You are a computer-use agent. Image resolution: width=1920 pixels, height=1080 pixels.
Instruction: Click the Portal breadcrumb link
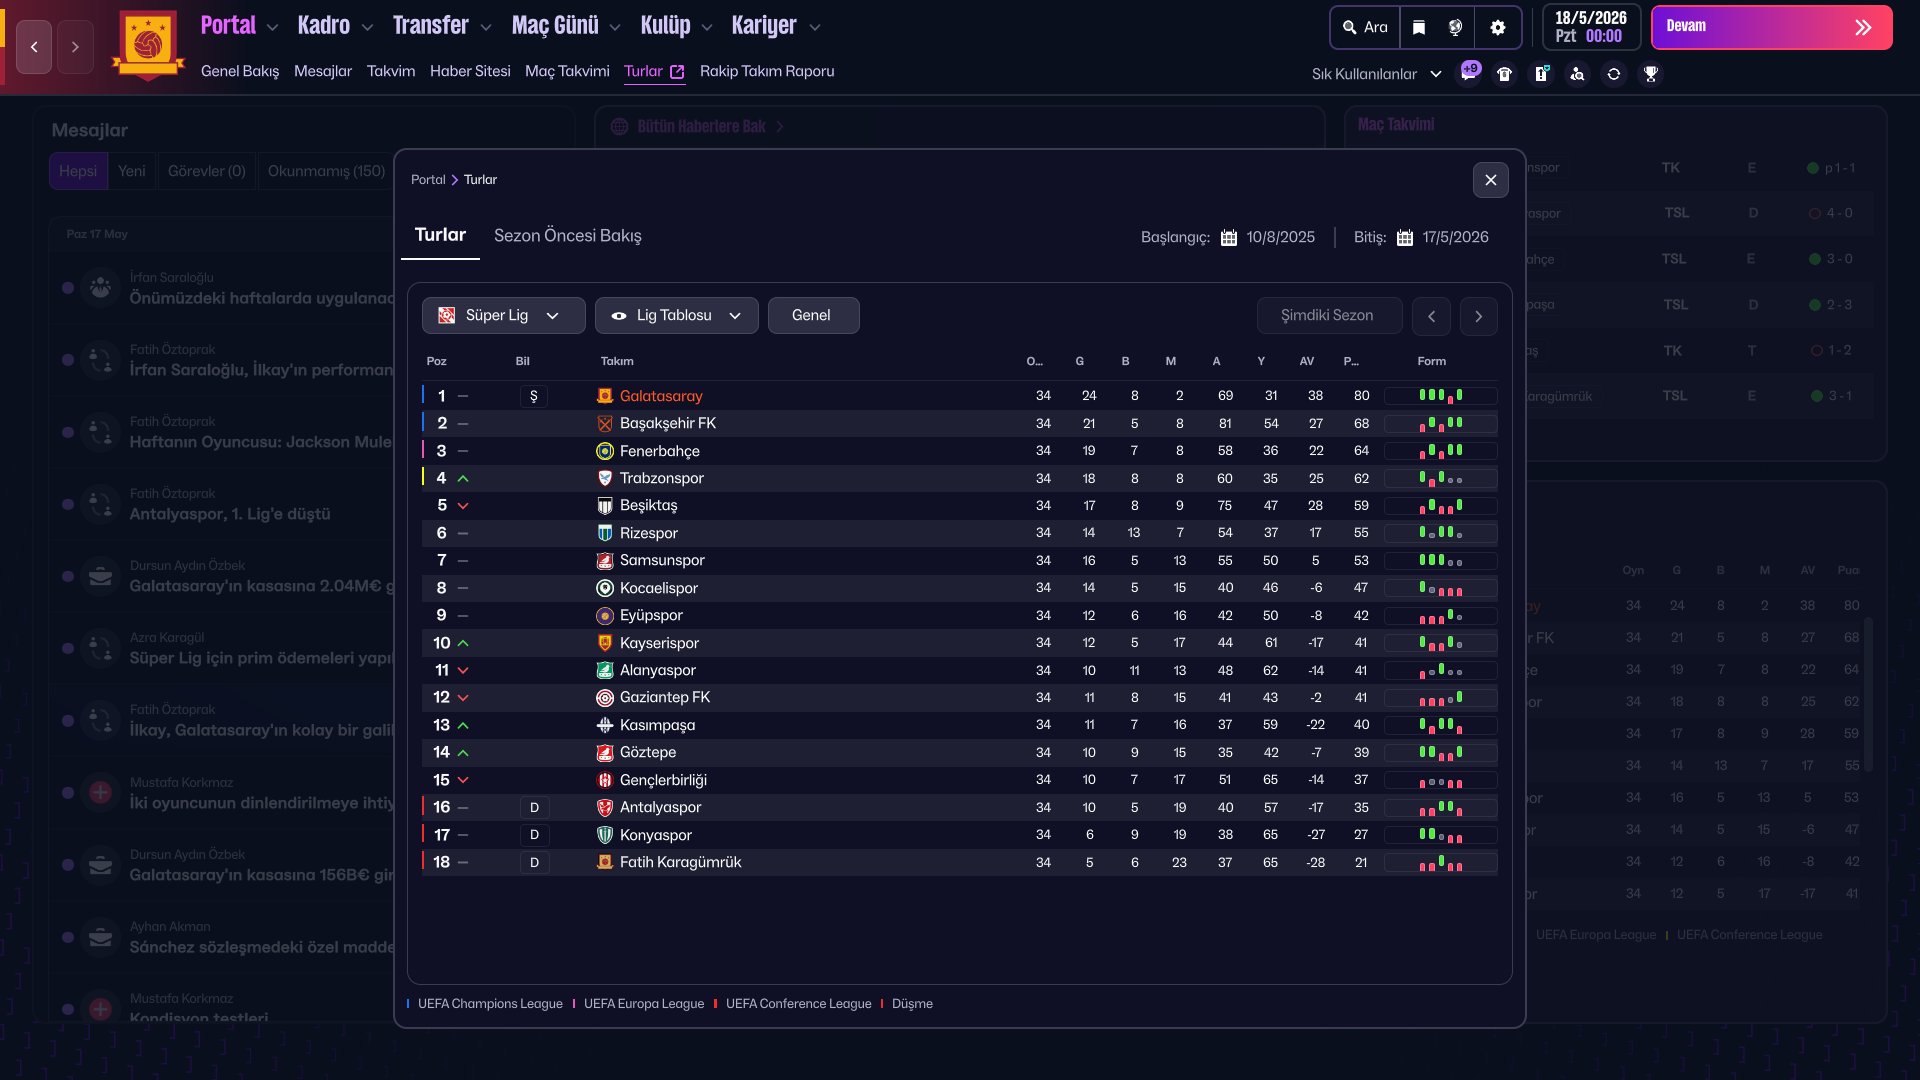tap(428, 180)
